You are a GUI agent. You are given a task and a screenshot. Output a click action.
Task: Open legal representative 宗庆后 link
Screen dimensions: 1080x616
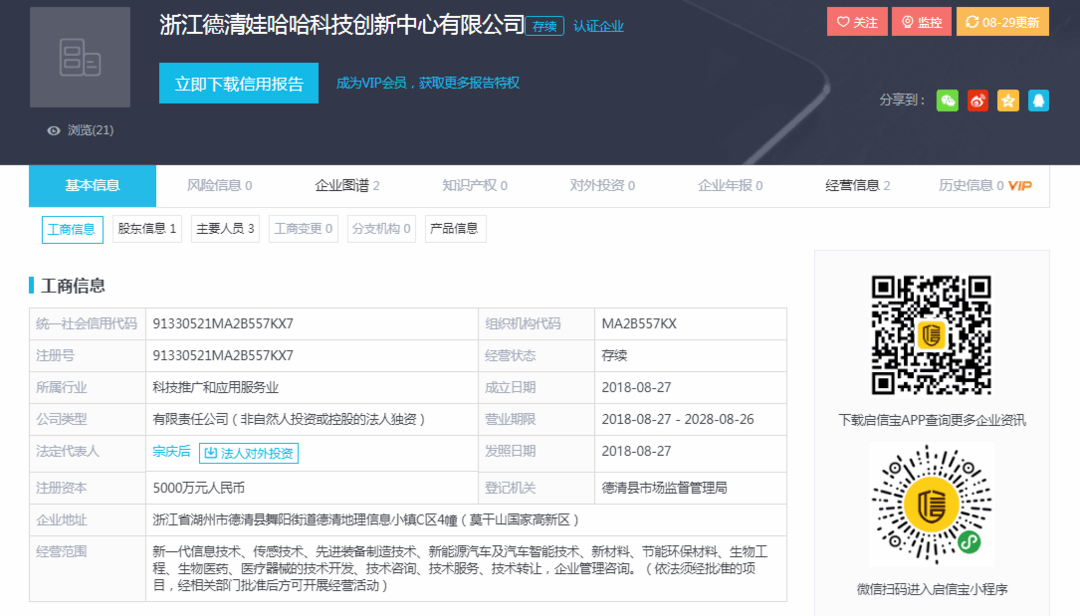click(x=172, y=451)
